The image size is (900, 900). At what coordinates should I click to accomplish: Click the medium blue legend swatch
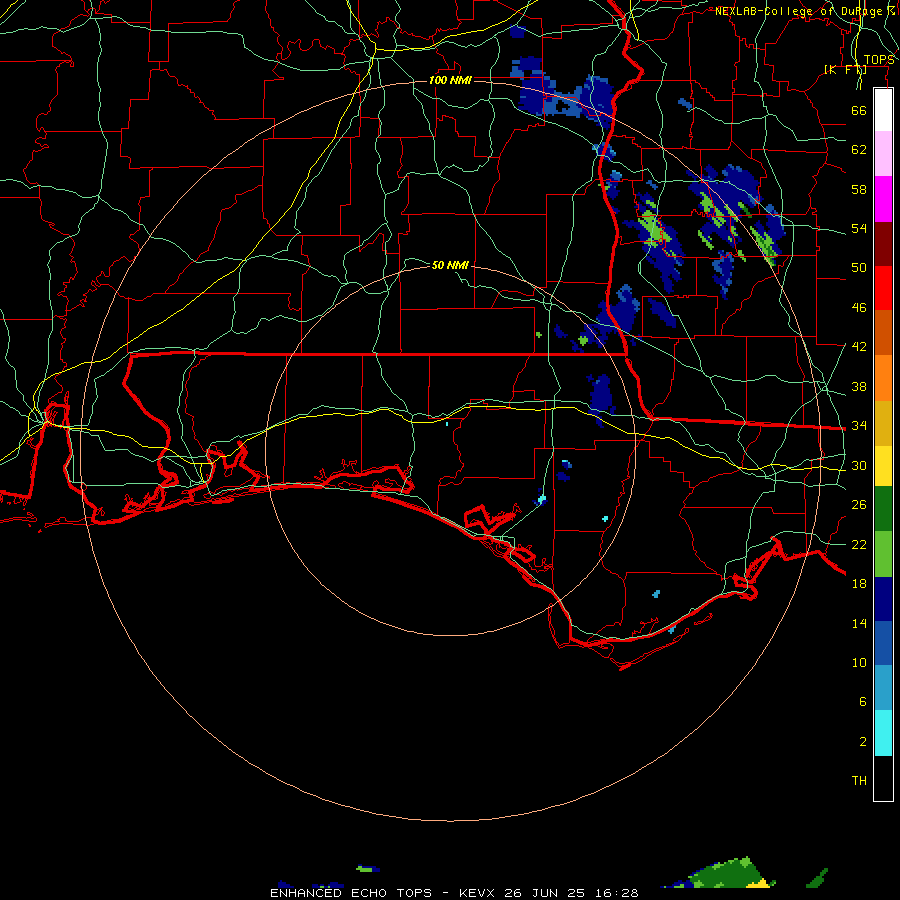pyautogui.click(x=883, y=643)
